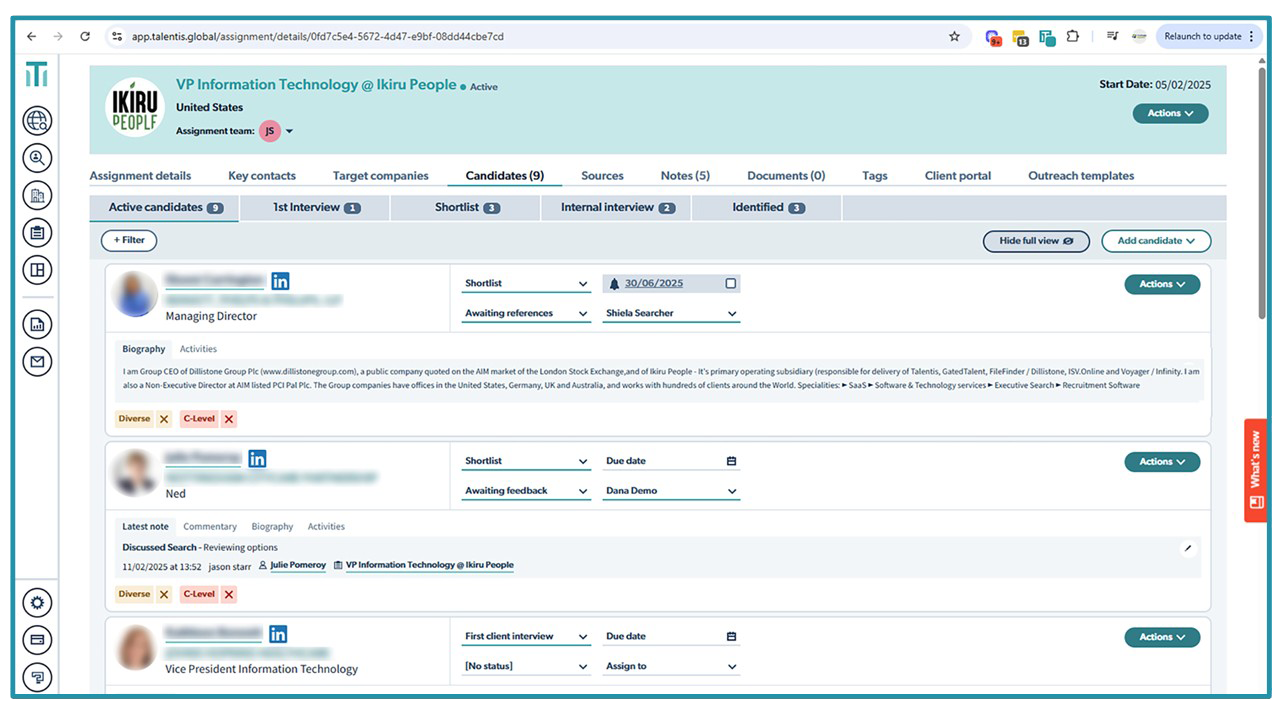
Task: Remove Diverse tag from Managing Director candidate
Action: coord(164,419)
